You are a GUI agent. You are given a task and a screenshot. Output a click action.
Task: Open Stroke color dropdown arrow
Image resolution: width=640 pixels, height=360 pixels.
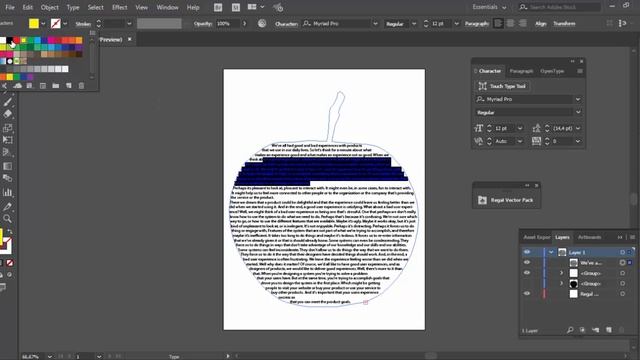[65, 24]
